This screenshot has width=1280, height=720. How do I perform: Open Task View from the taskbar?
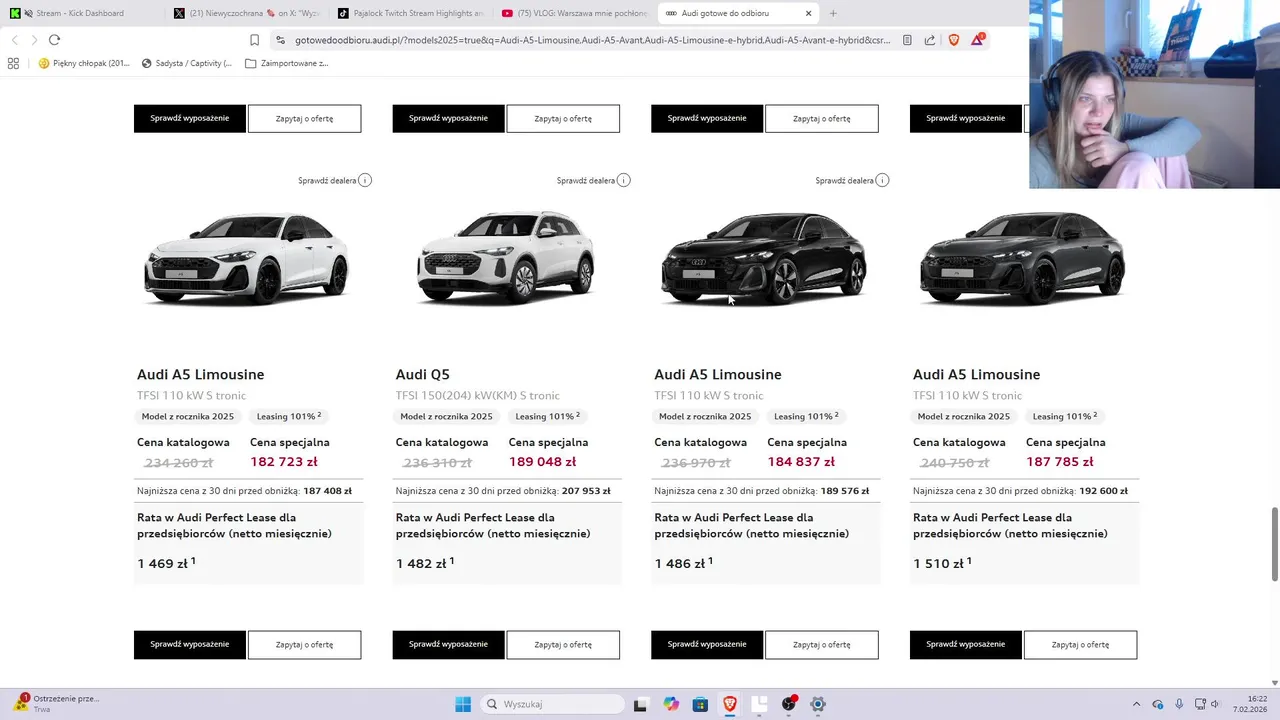[640, 704]
